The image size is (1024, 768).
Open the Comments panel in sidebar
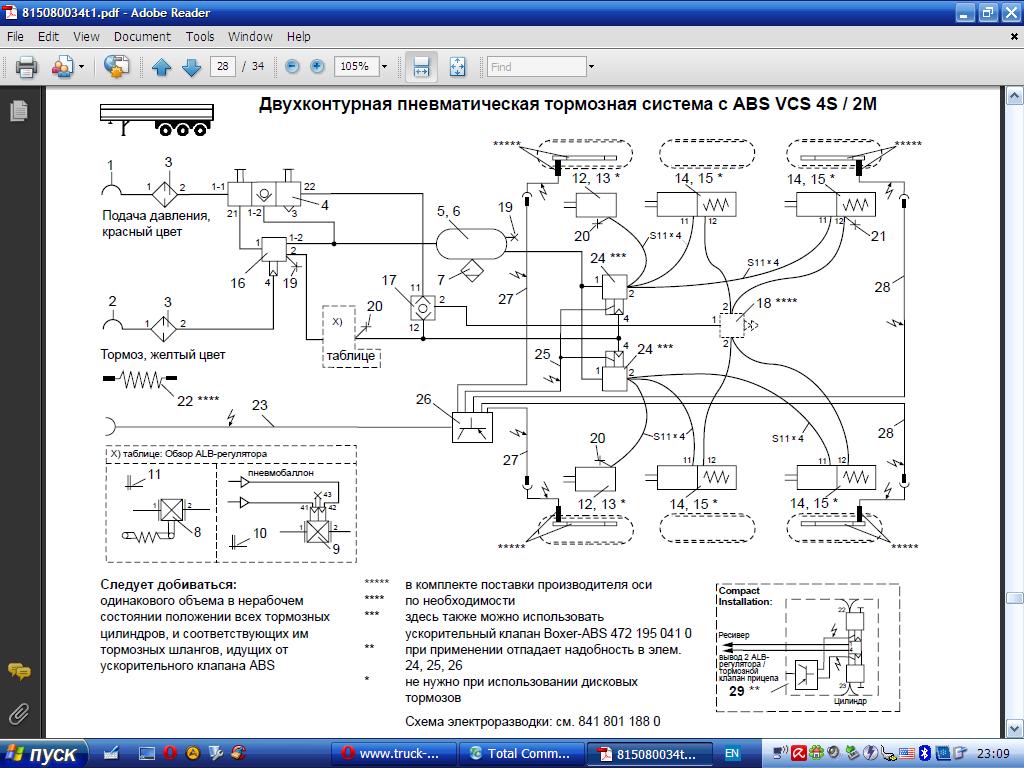[x=19, y=671]
